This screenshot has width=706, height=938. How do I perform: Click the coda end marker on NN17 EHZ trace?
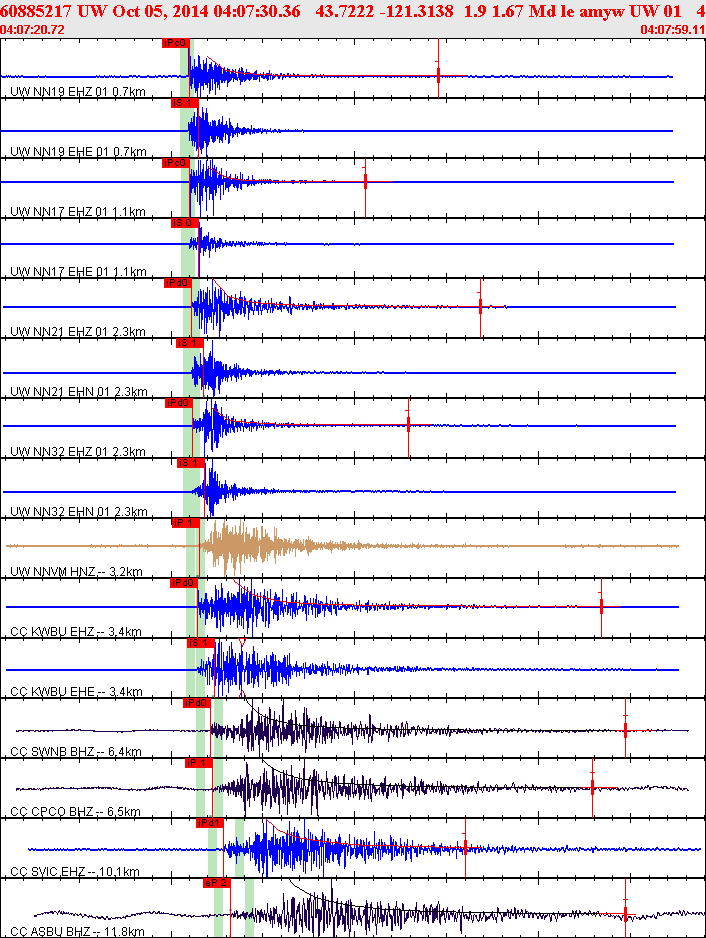pyautogui.click(x=366, y=182)
